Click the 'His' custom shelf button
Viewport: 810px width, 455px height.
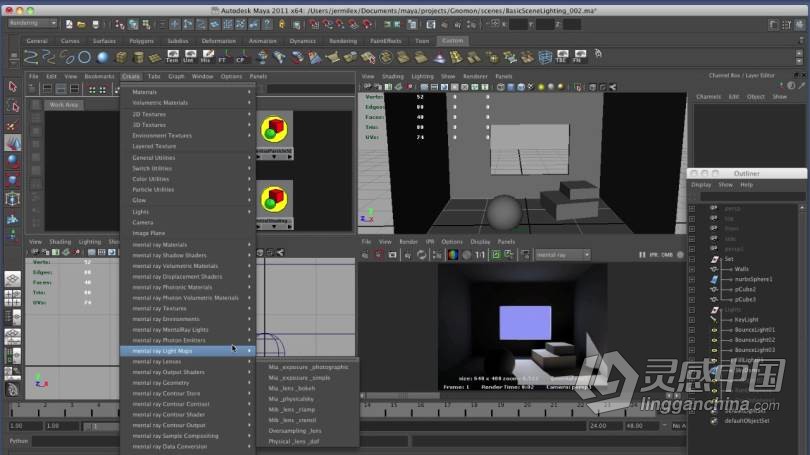click(x=208, y=57)
